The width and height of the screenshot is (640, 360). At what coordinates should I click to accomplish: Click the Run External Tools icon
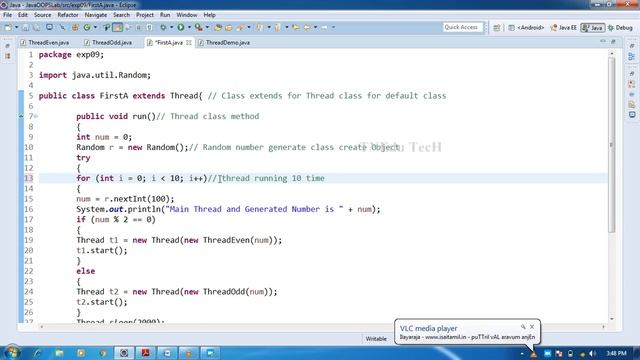[x=198, y=27]
